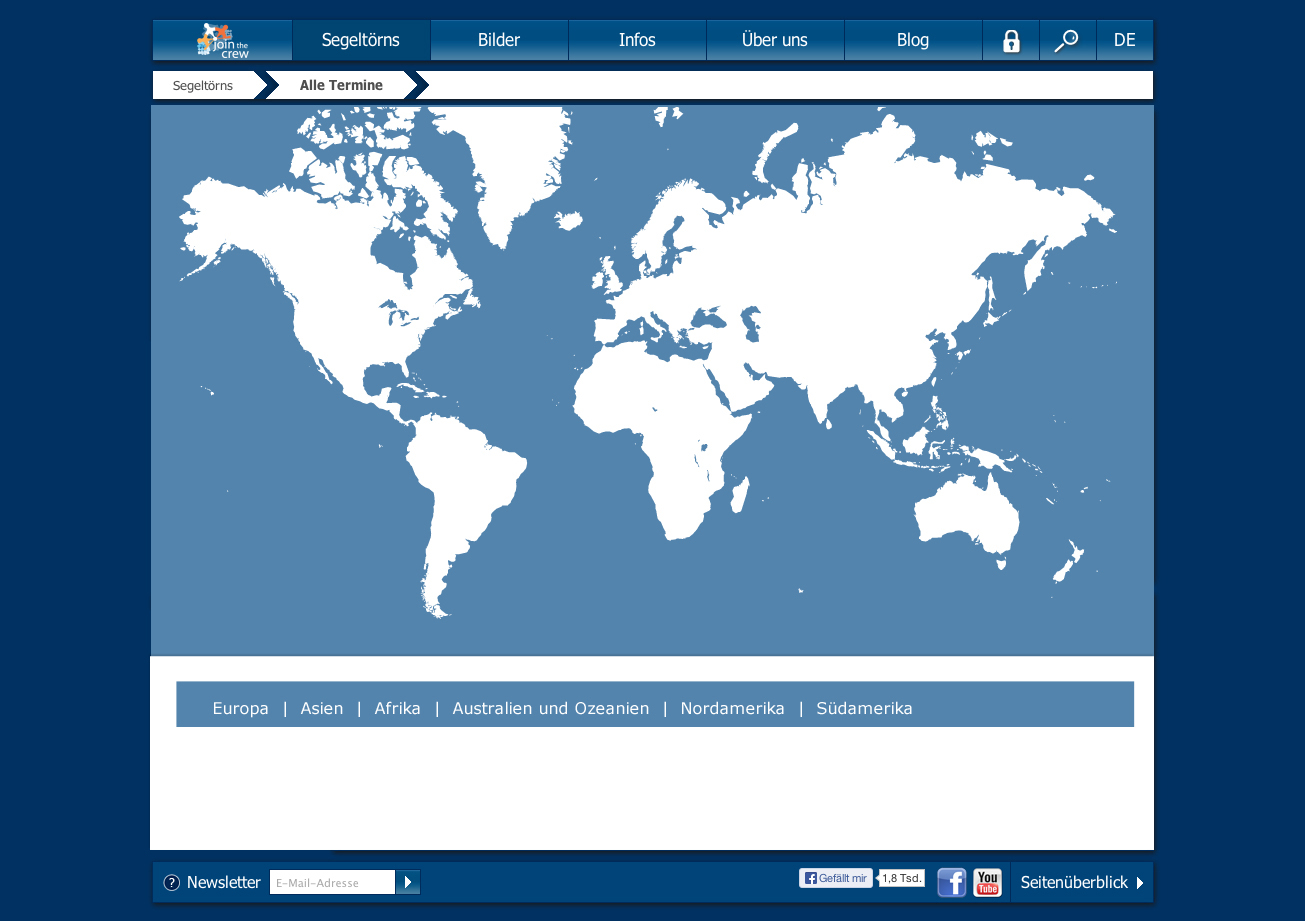The image size is (1305, 921).
Task: Click the Segeltörns breadcrumb
Action: tap(203, 86)
